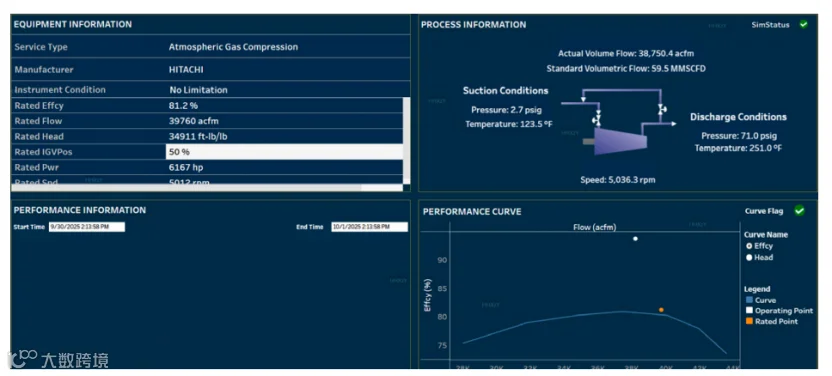Select the Rated Effcy row
832x376 pixels.
point(207,106)
